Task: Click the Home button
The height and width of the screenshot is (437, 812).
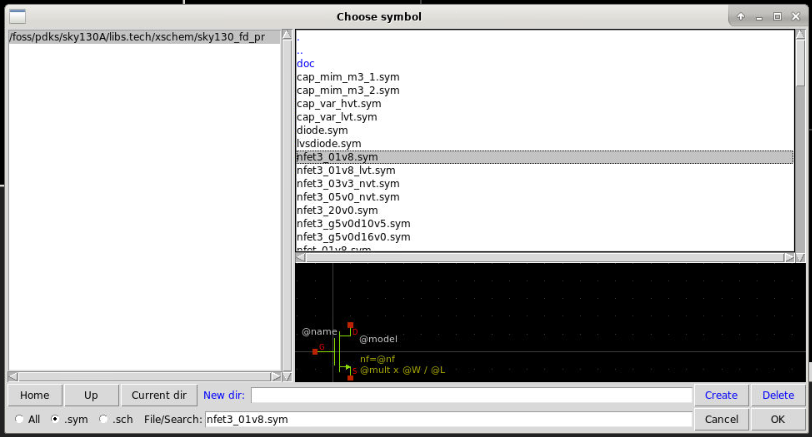Action: pyautogui.click(x=35, y=395)
